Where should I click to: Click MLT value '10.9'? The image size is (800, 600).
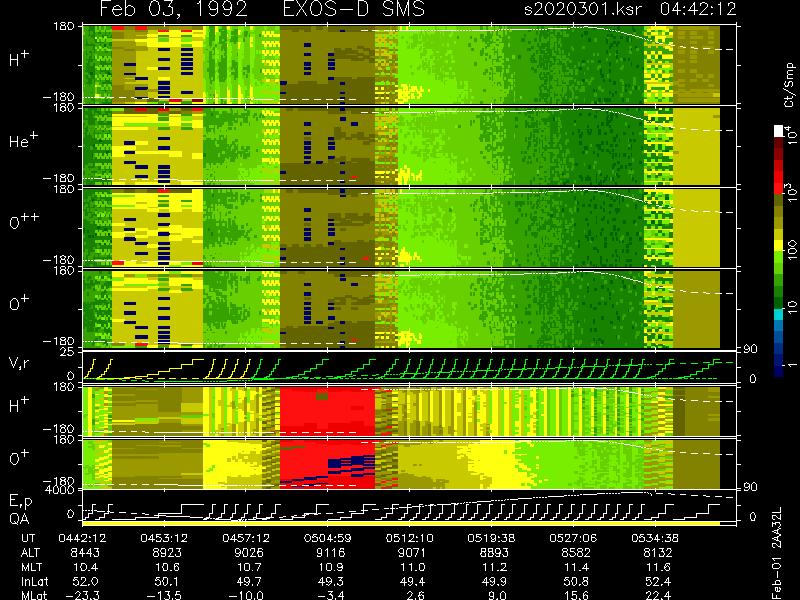[332, 567]
